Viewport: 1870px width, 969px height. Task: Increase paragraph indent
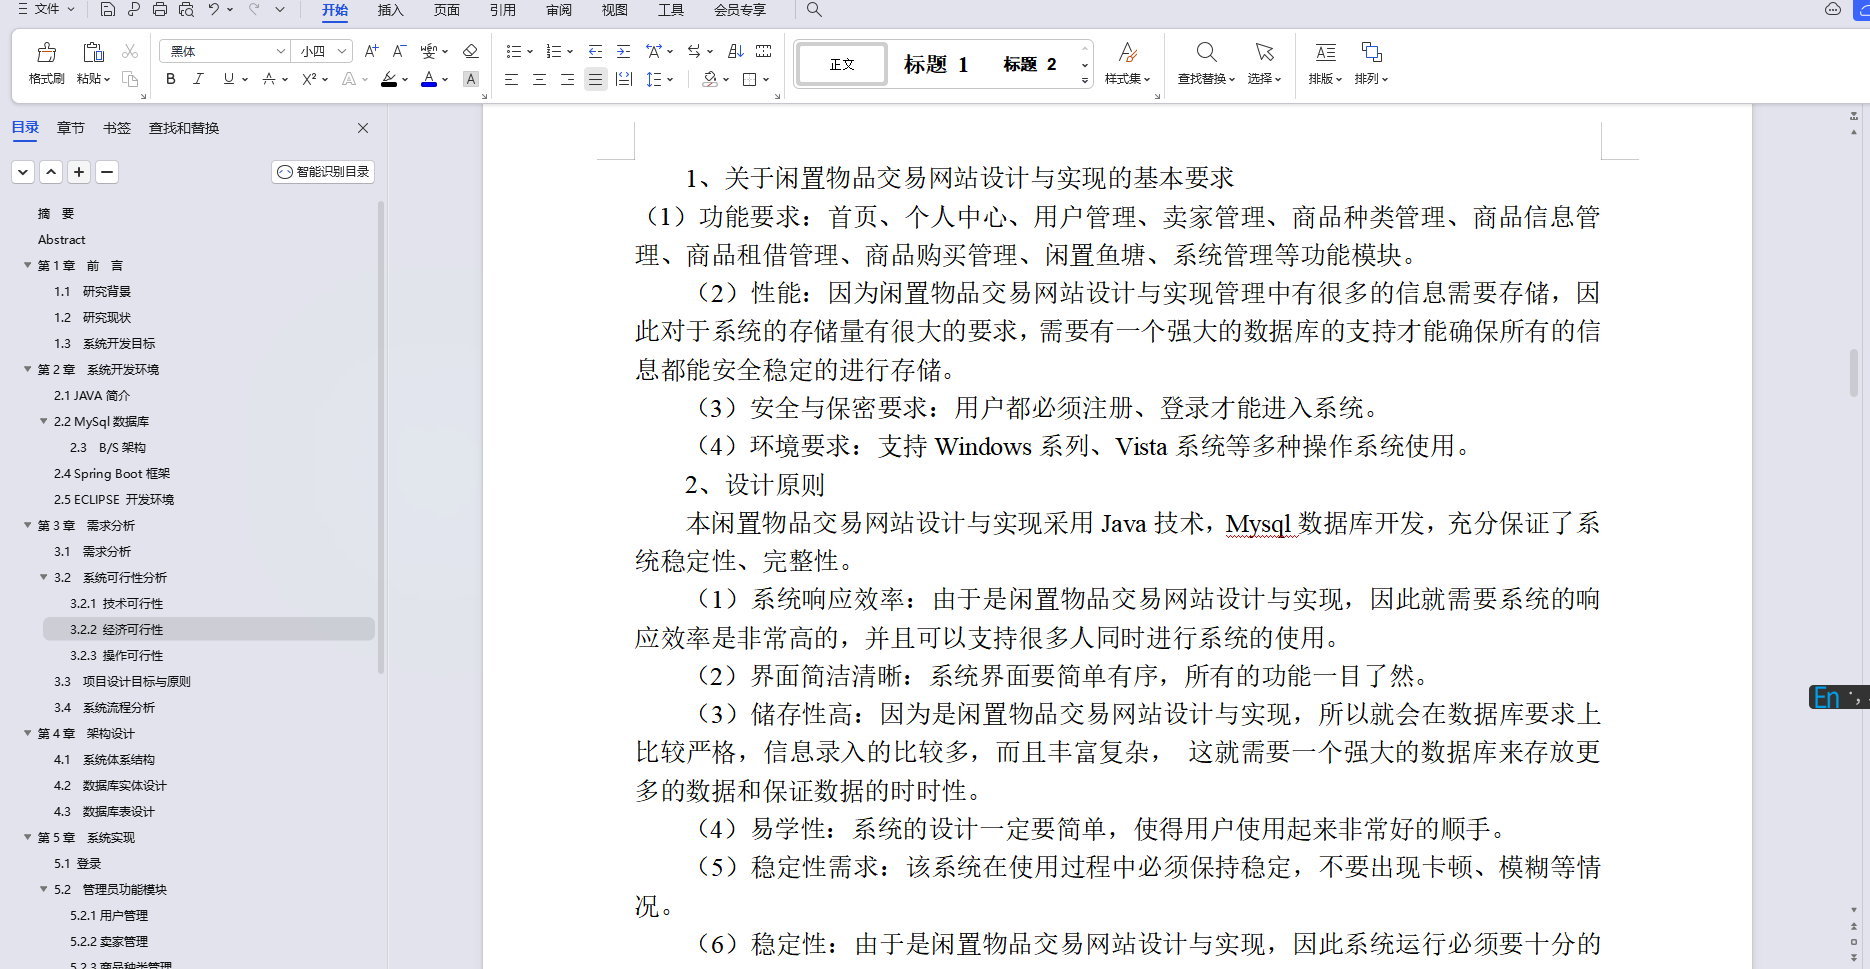coord(623,51)
